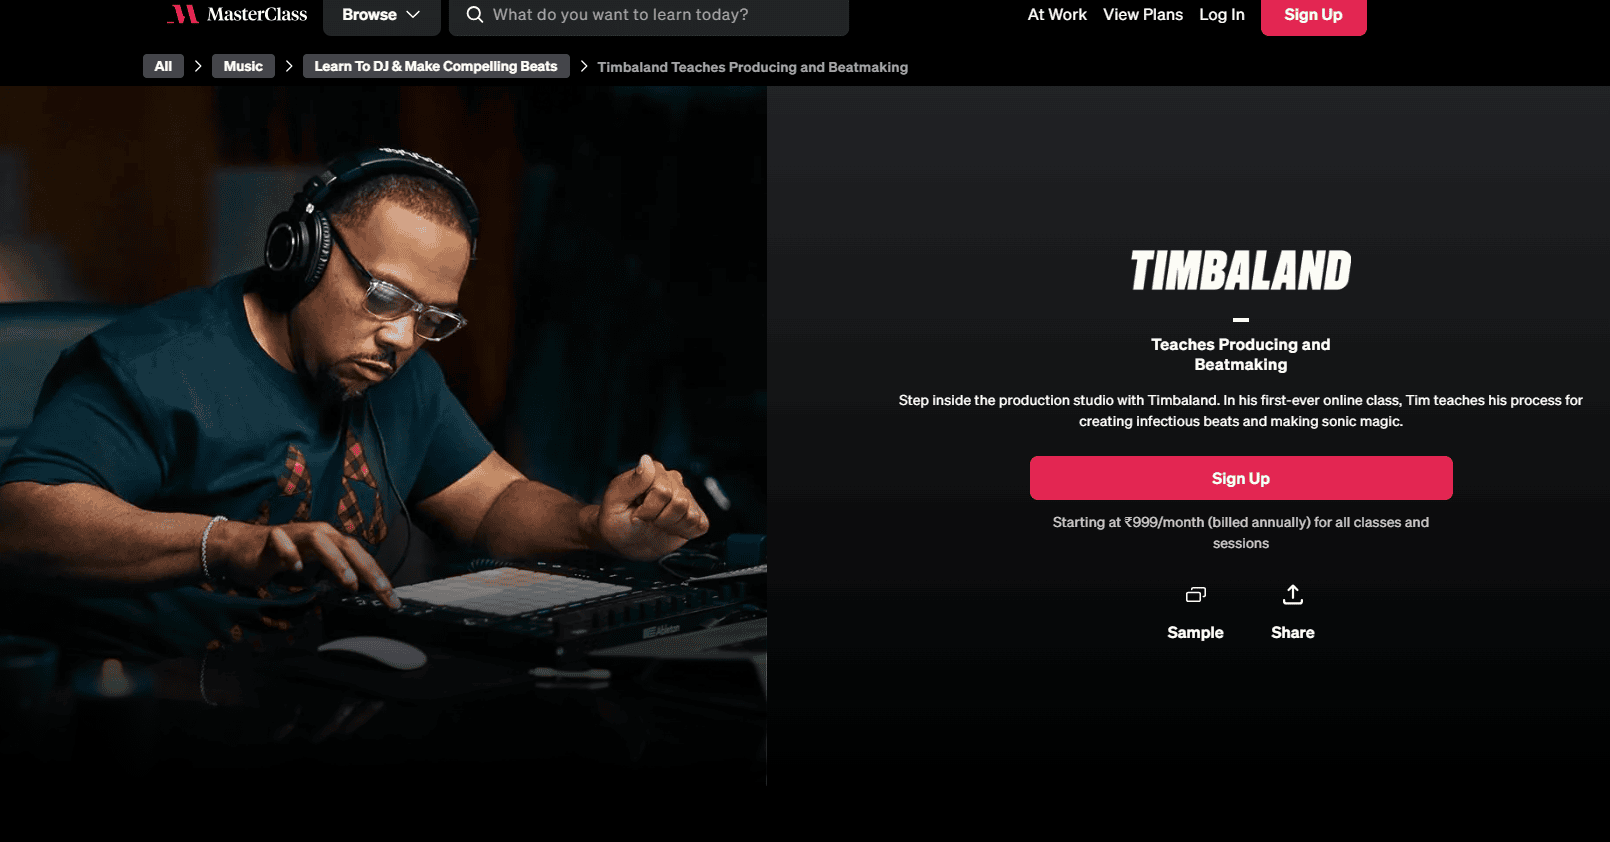
Task: Click the Browse dropdown arrow
Action: click(x=413, y=15)
